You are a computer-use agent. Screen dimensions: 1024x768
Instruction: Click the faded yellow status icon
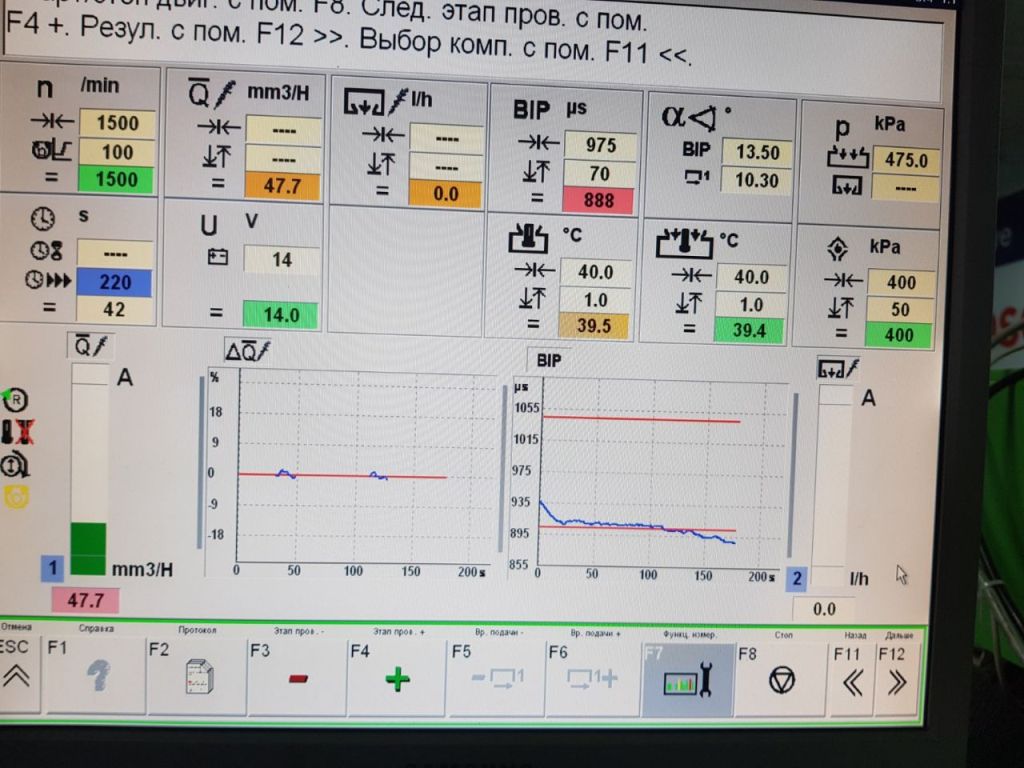[x=16, y=497]
